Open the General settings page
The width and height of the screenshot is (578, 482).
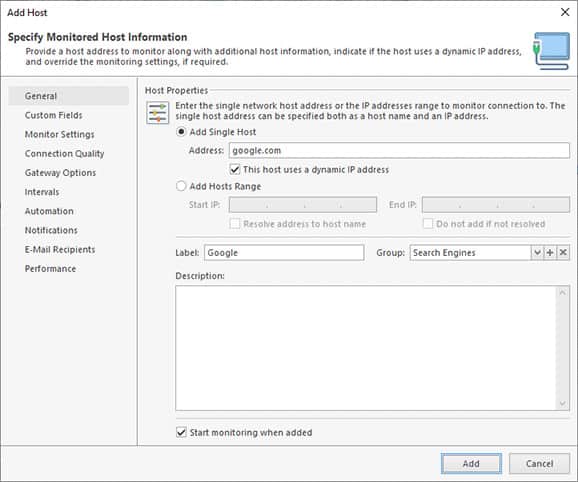[x=69, y=96]
